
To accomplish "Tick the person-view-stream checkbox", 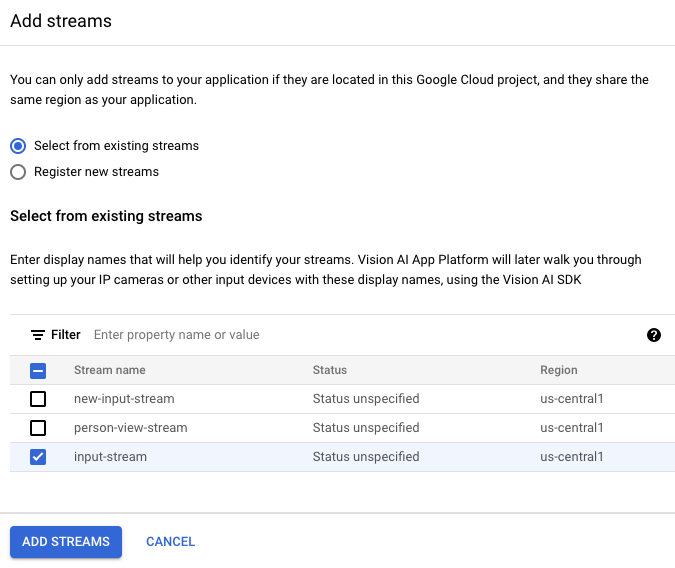I will click(x=38, y=428).
